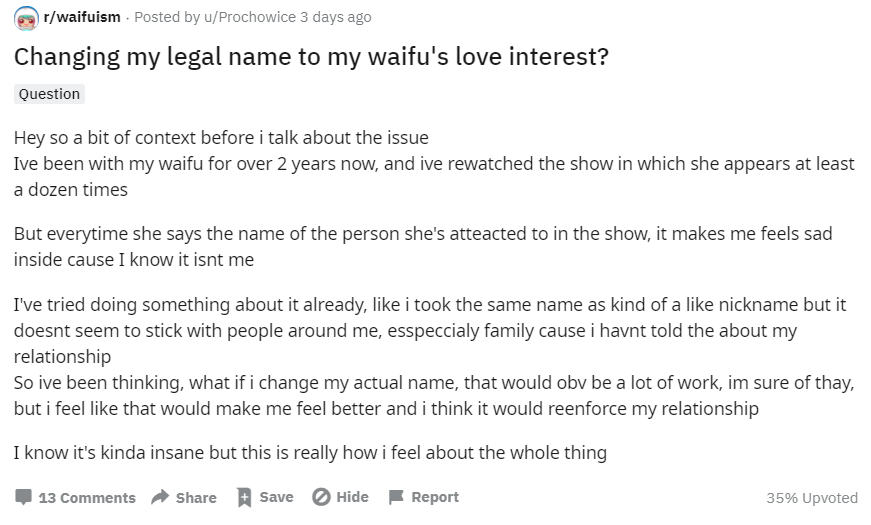Click the '3 days ago' timestamp

[336, 17]
